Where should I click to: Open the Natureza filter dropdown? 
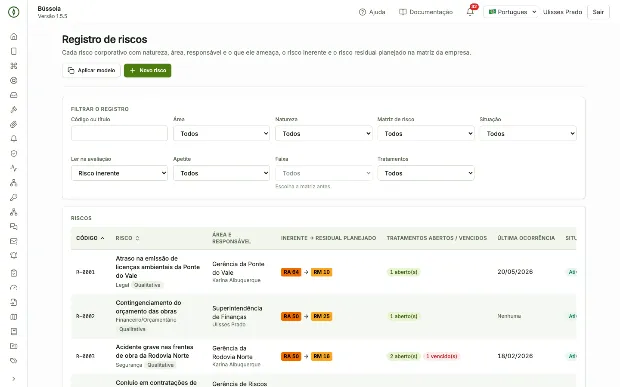point(323,133)
